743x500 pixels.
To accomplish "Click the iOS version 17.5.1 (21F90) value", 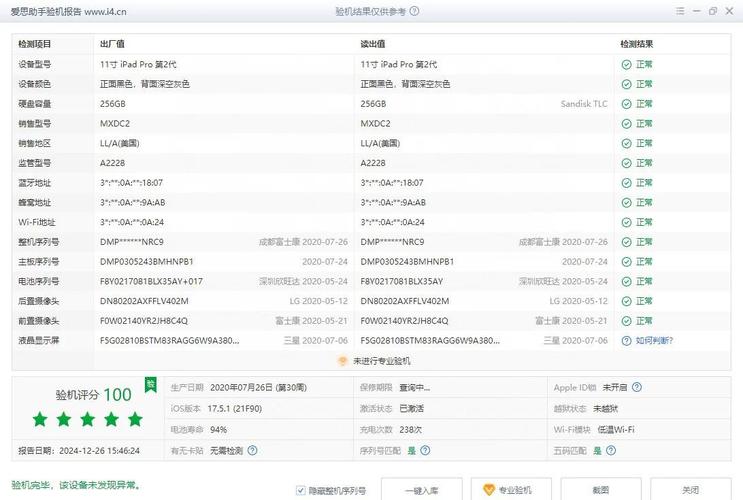I will (x=235, y=409).
